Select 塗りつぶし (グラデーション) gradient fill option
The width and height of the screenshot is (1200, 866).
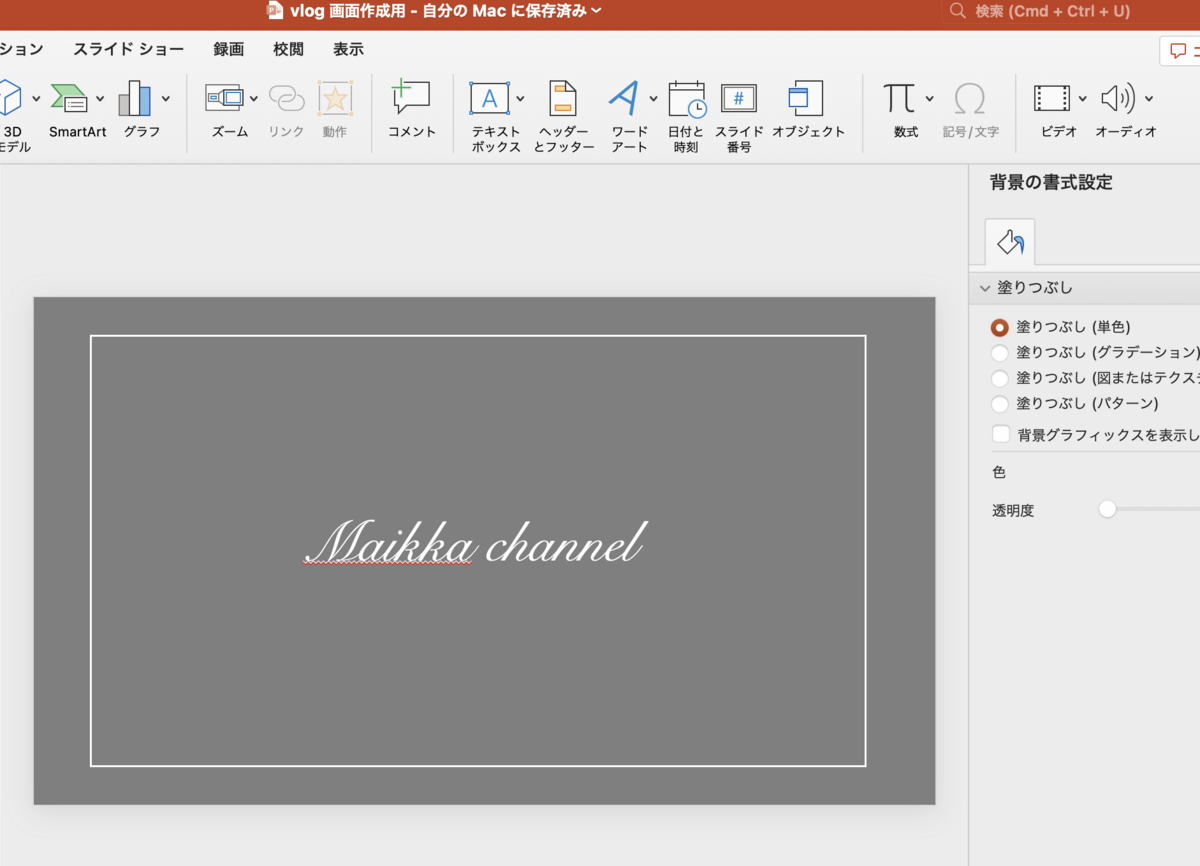pyautogui.click(x=1000, y=353)
